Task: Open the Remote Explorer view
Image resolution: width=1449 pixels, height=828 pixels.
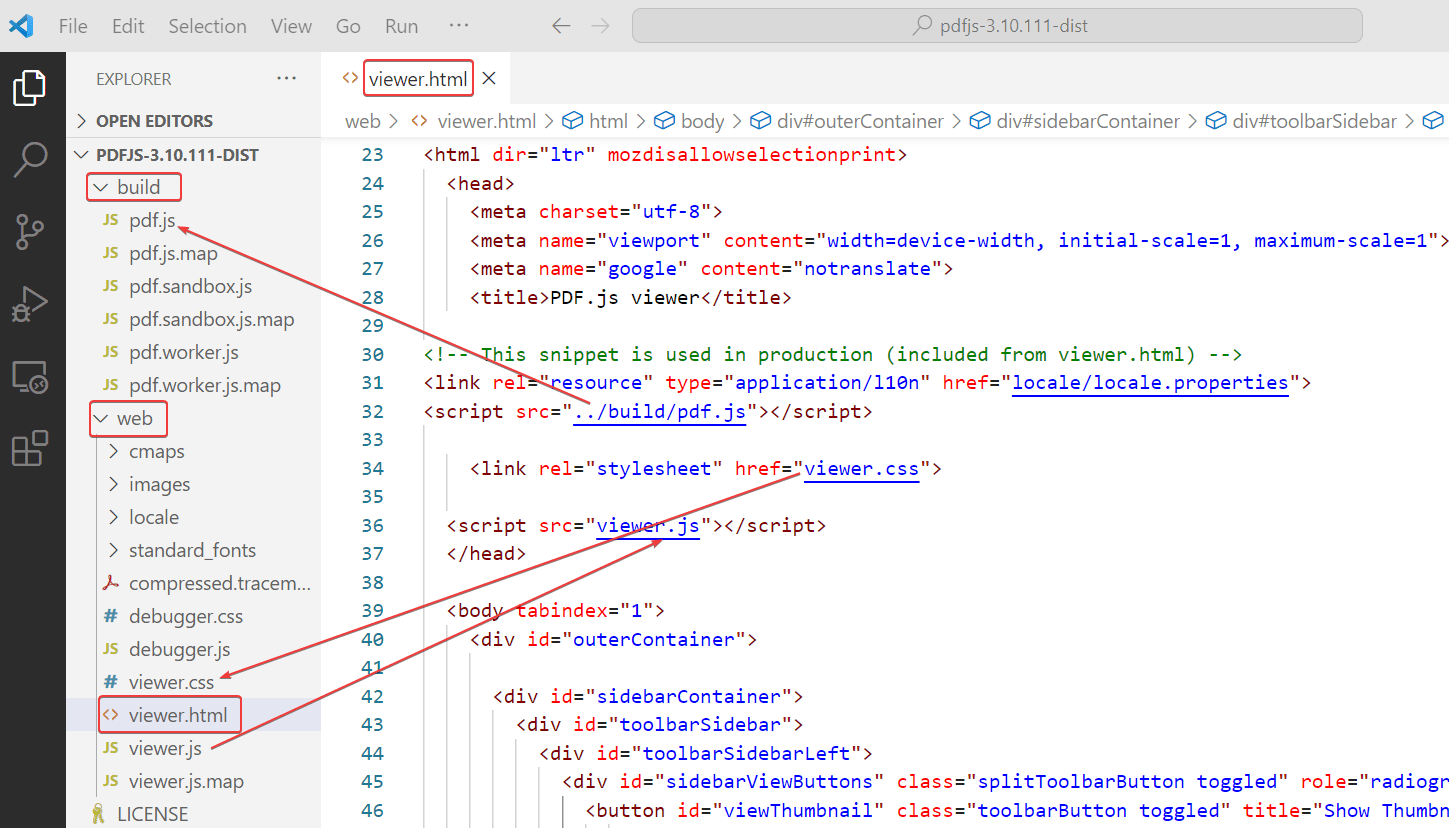Action: (30, 377)
